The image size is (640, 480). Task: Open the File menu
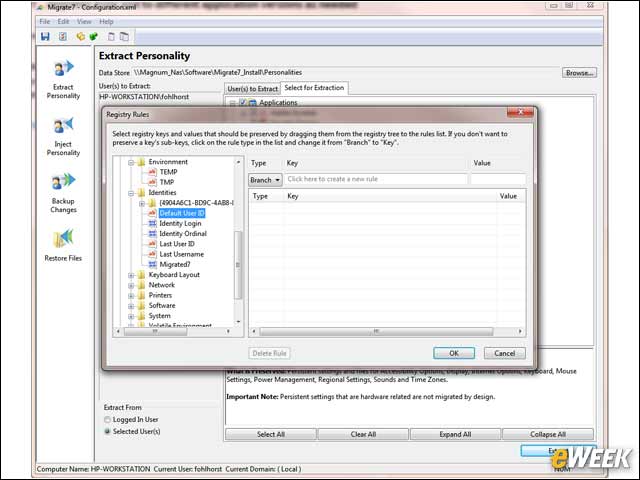(44, 22)
